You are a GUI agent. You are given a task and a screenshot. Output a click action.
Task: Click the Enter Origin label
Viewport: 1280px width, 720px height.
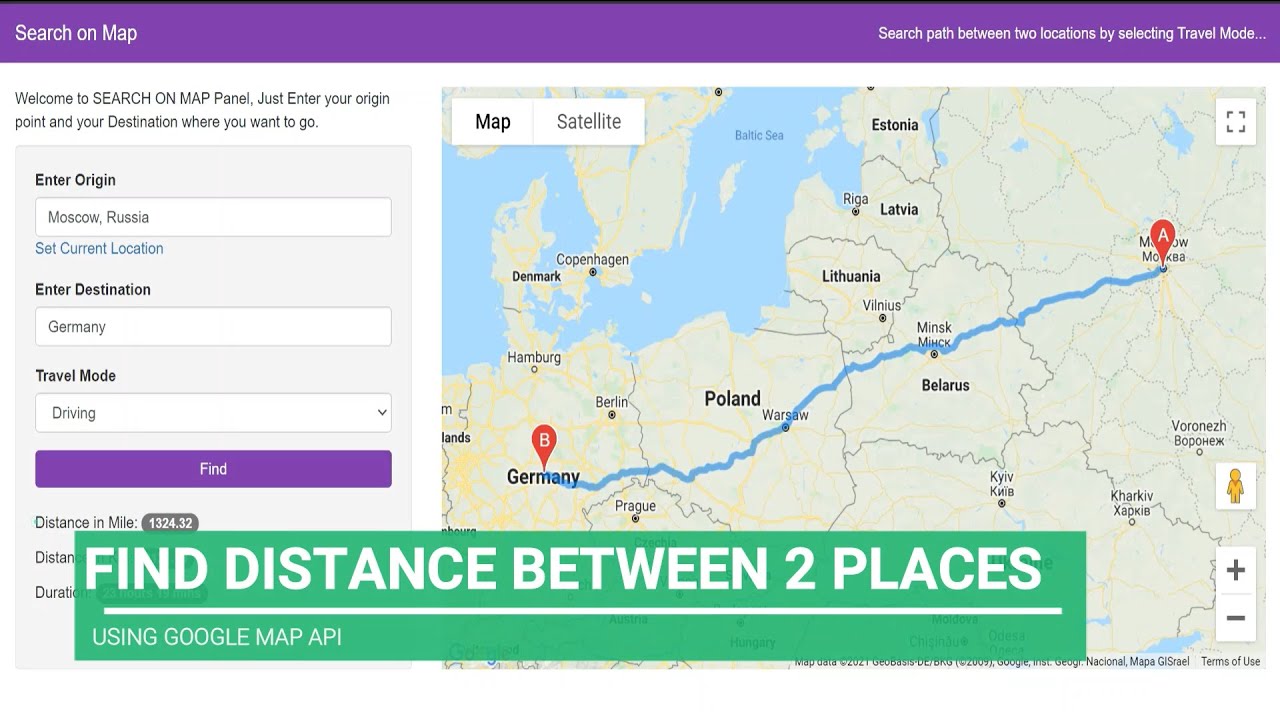[x=75, y=180]
